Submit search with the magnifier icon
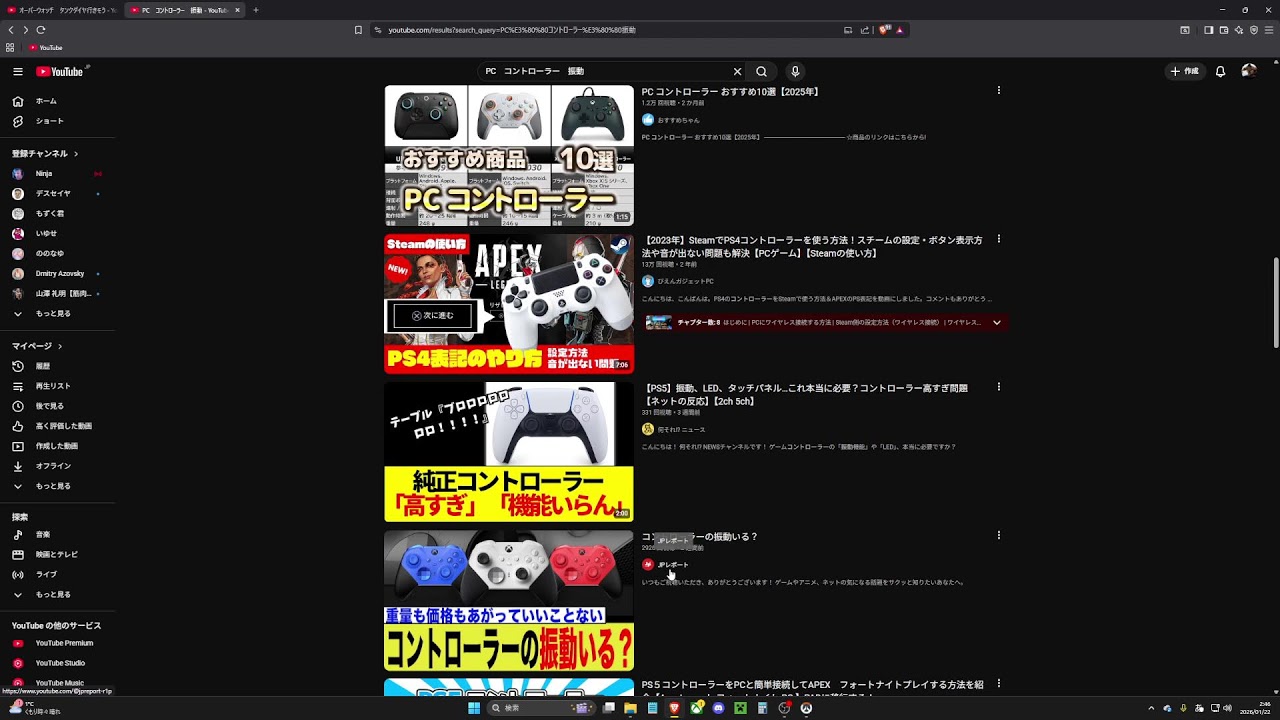Image resolution: width=1280 pixels, height=720 pixels. pos(761,71)
